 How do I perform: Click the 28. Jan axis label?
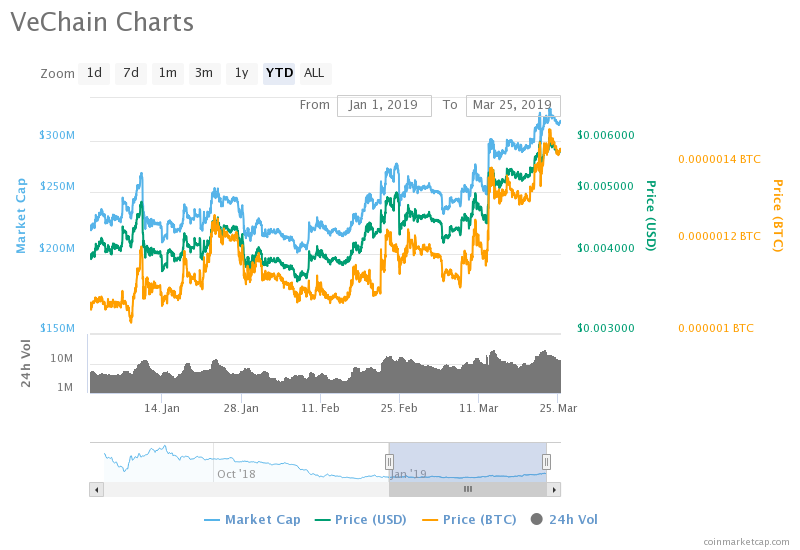(x=241, y=408)
